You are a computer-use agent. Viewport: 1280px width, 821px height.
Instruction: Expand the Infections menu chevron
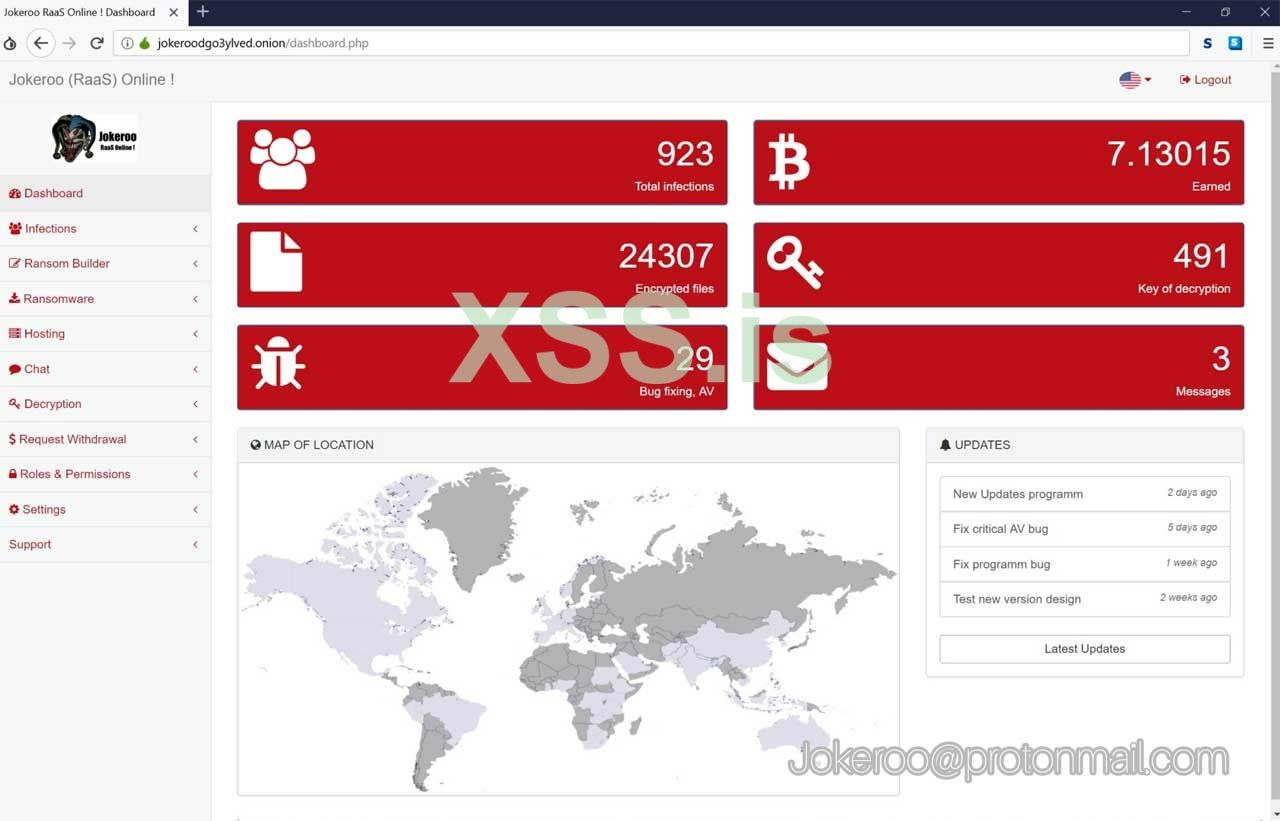(x=195, y=229)
